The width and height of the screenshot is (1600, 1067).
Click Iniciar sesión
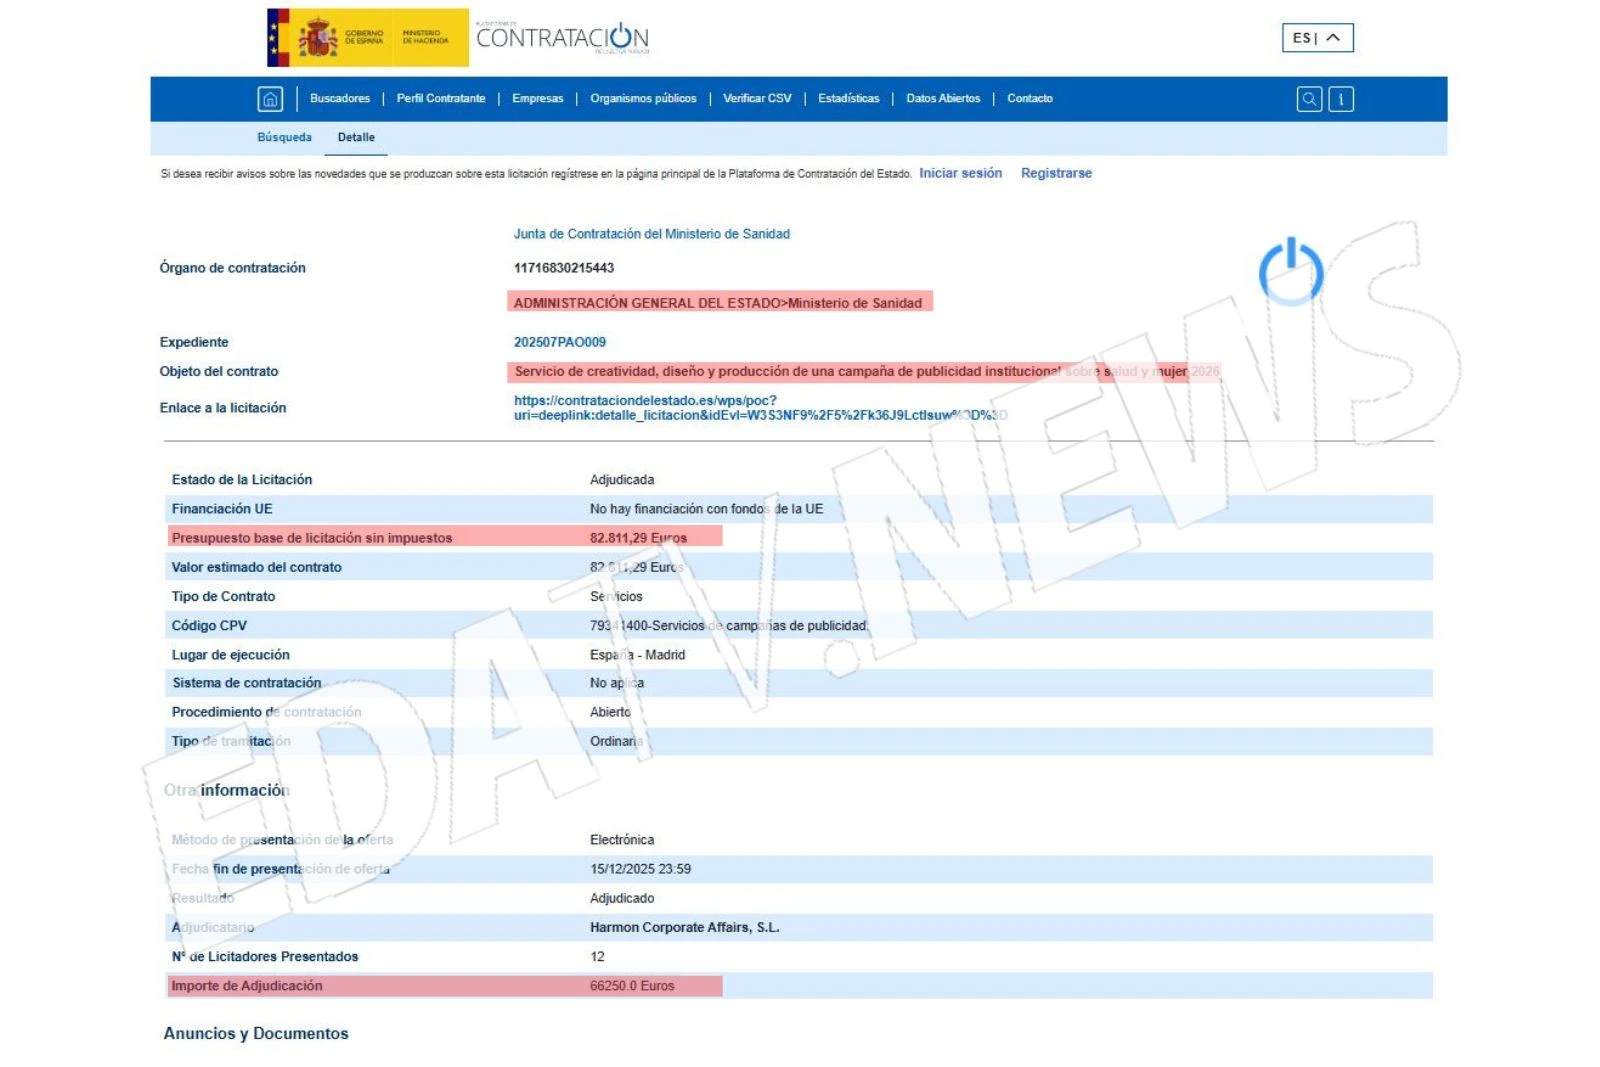pyautogui.click(x=959, y=173)
